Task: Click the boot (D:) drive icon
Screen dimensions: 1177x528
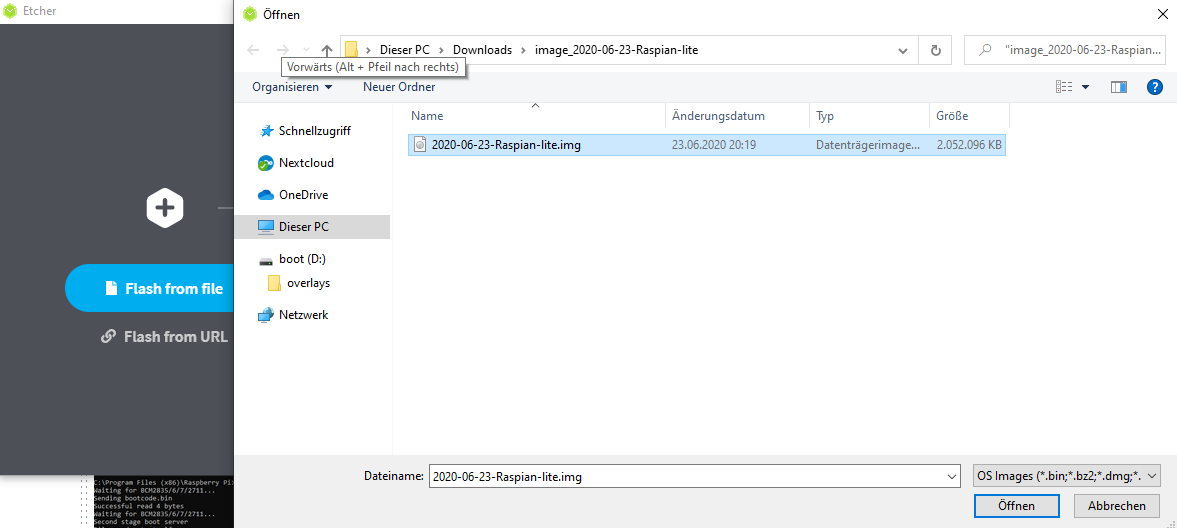Action: [266, 260]
